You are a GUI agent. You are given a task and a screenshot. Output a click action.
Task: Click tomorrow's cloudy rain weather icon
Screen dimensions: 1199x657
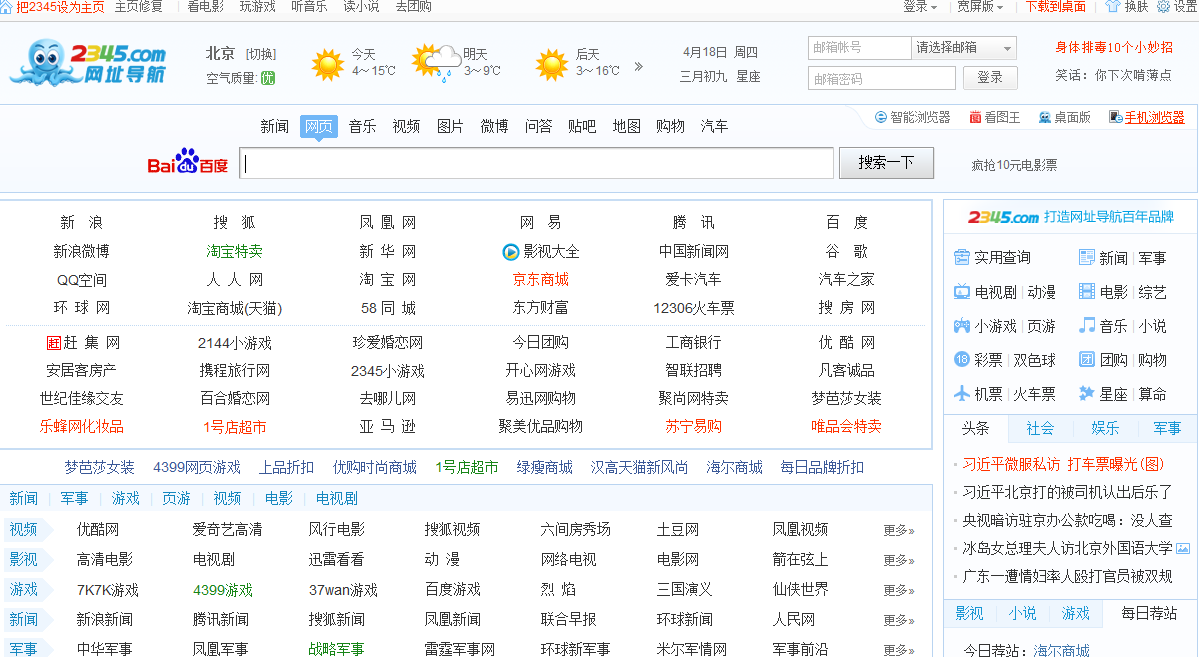tap(436, 63)
